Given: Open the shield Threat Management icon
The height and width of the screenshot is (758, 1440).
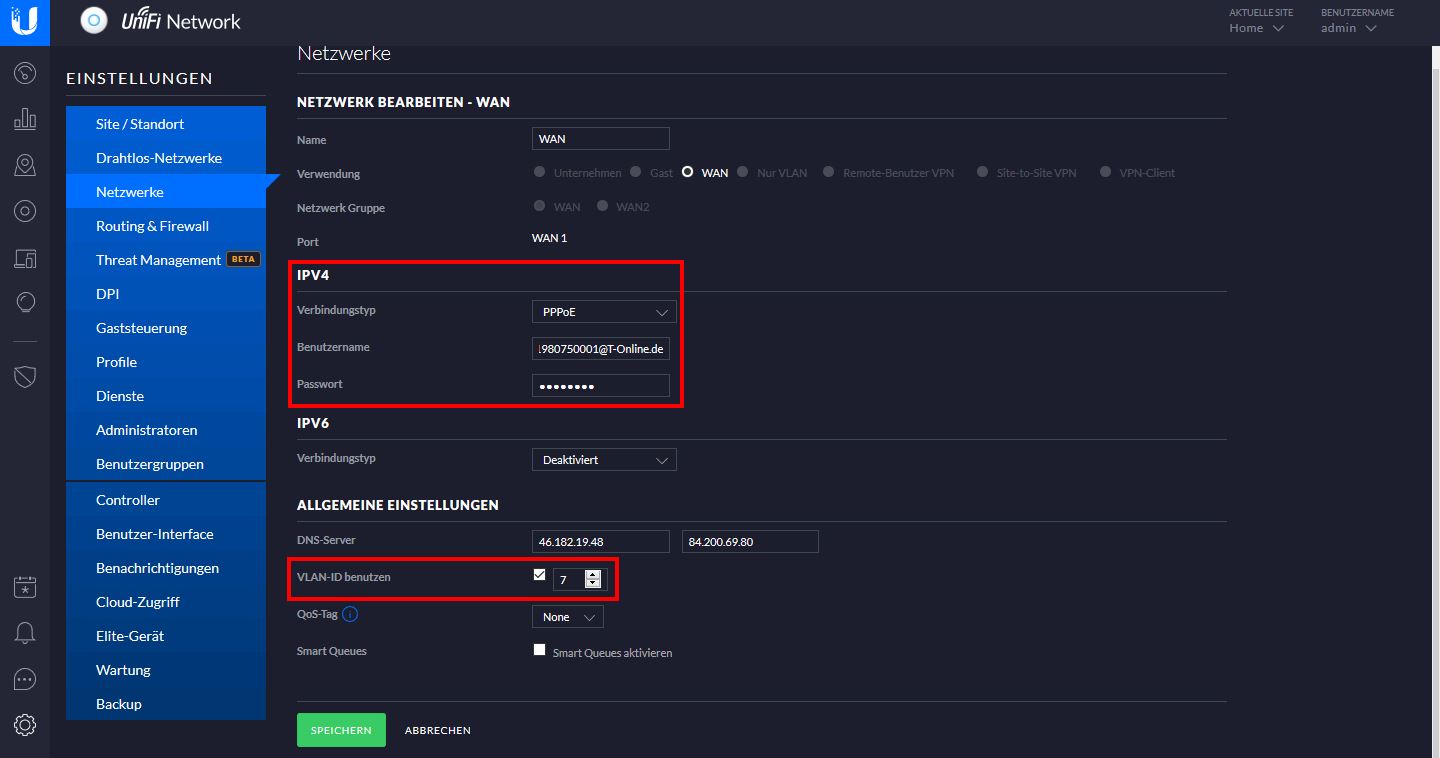Looking at the screenshot, I should click(25, 376).
